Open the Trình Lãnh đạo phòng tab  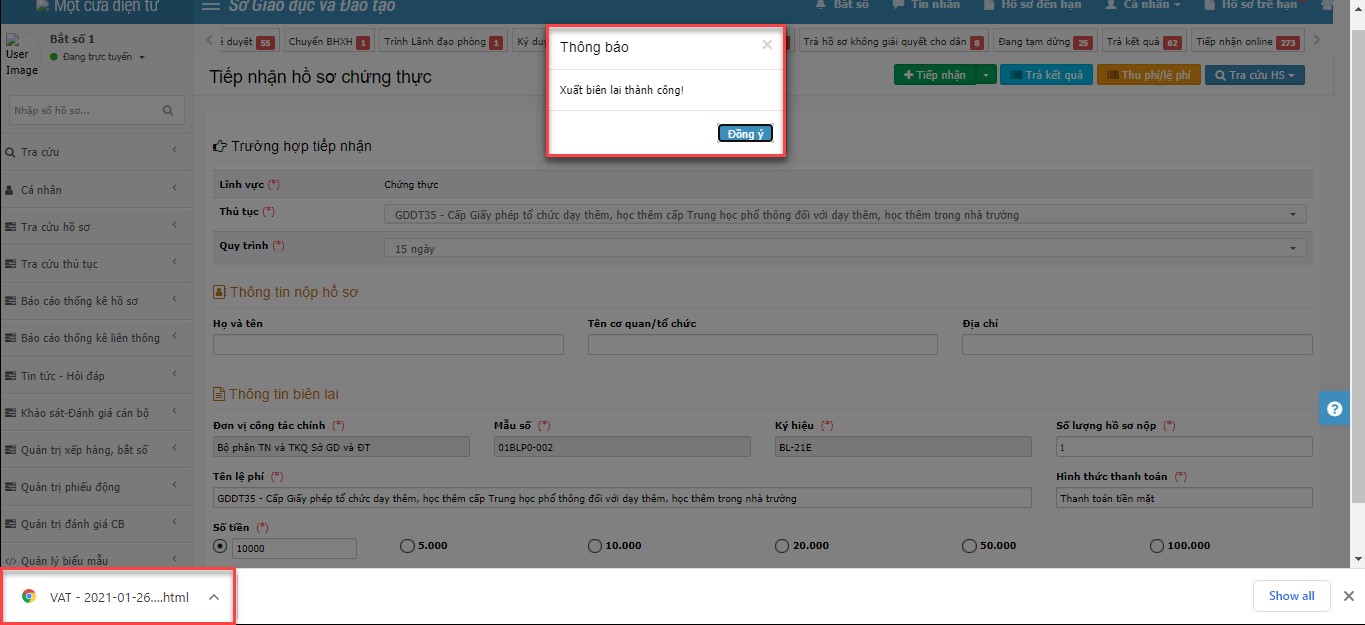point(443,42)
